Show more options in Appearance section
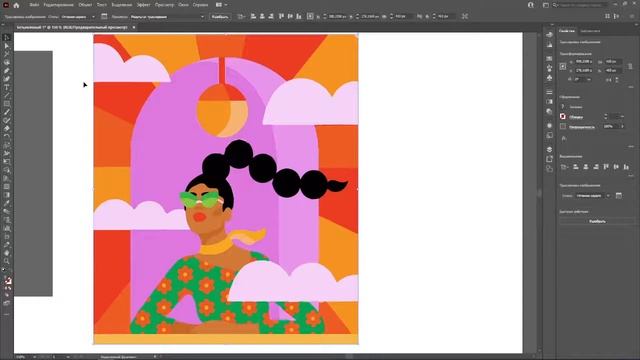 [631, 146]
